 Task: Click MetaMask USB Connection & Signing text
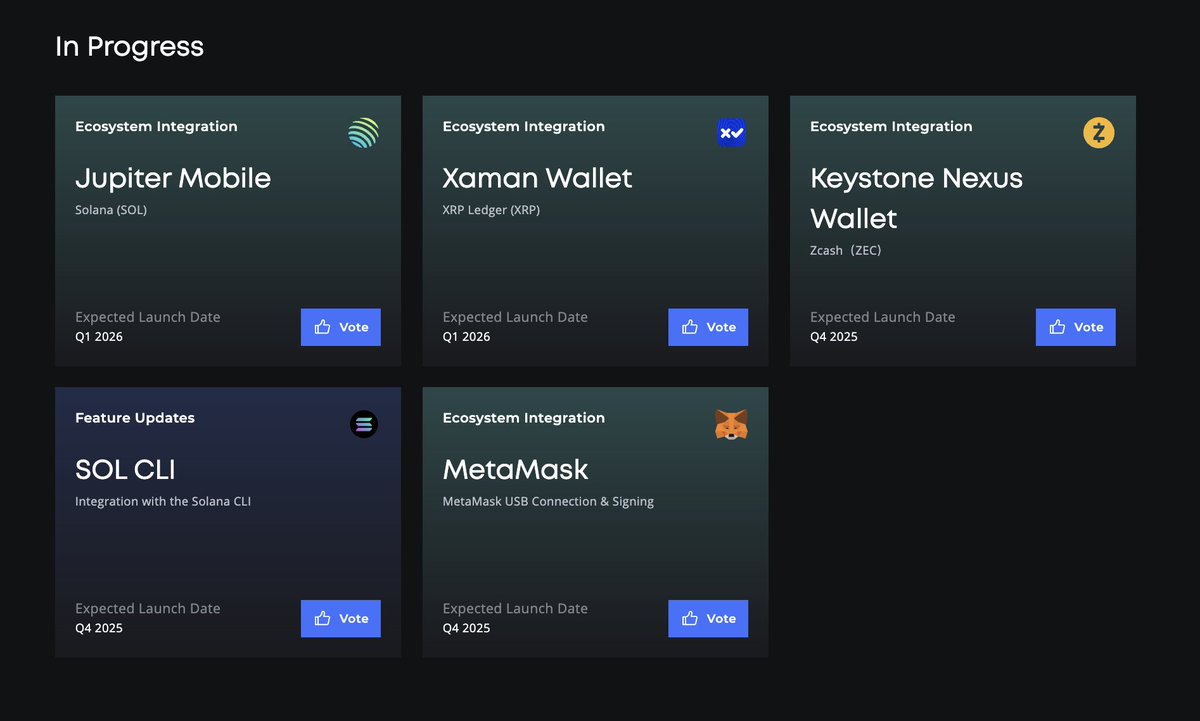point(548,501)
